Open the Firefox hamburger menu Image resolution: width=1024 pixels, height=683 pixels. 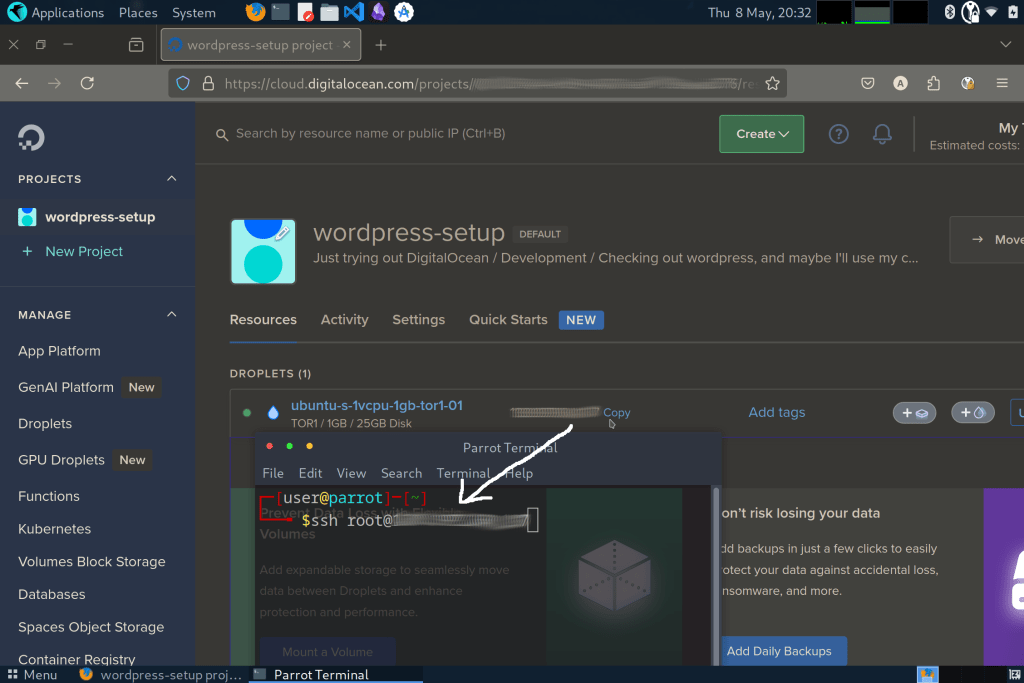(1002, 83)
